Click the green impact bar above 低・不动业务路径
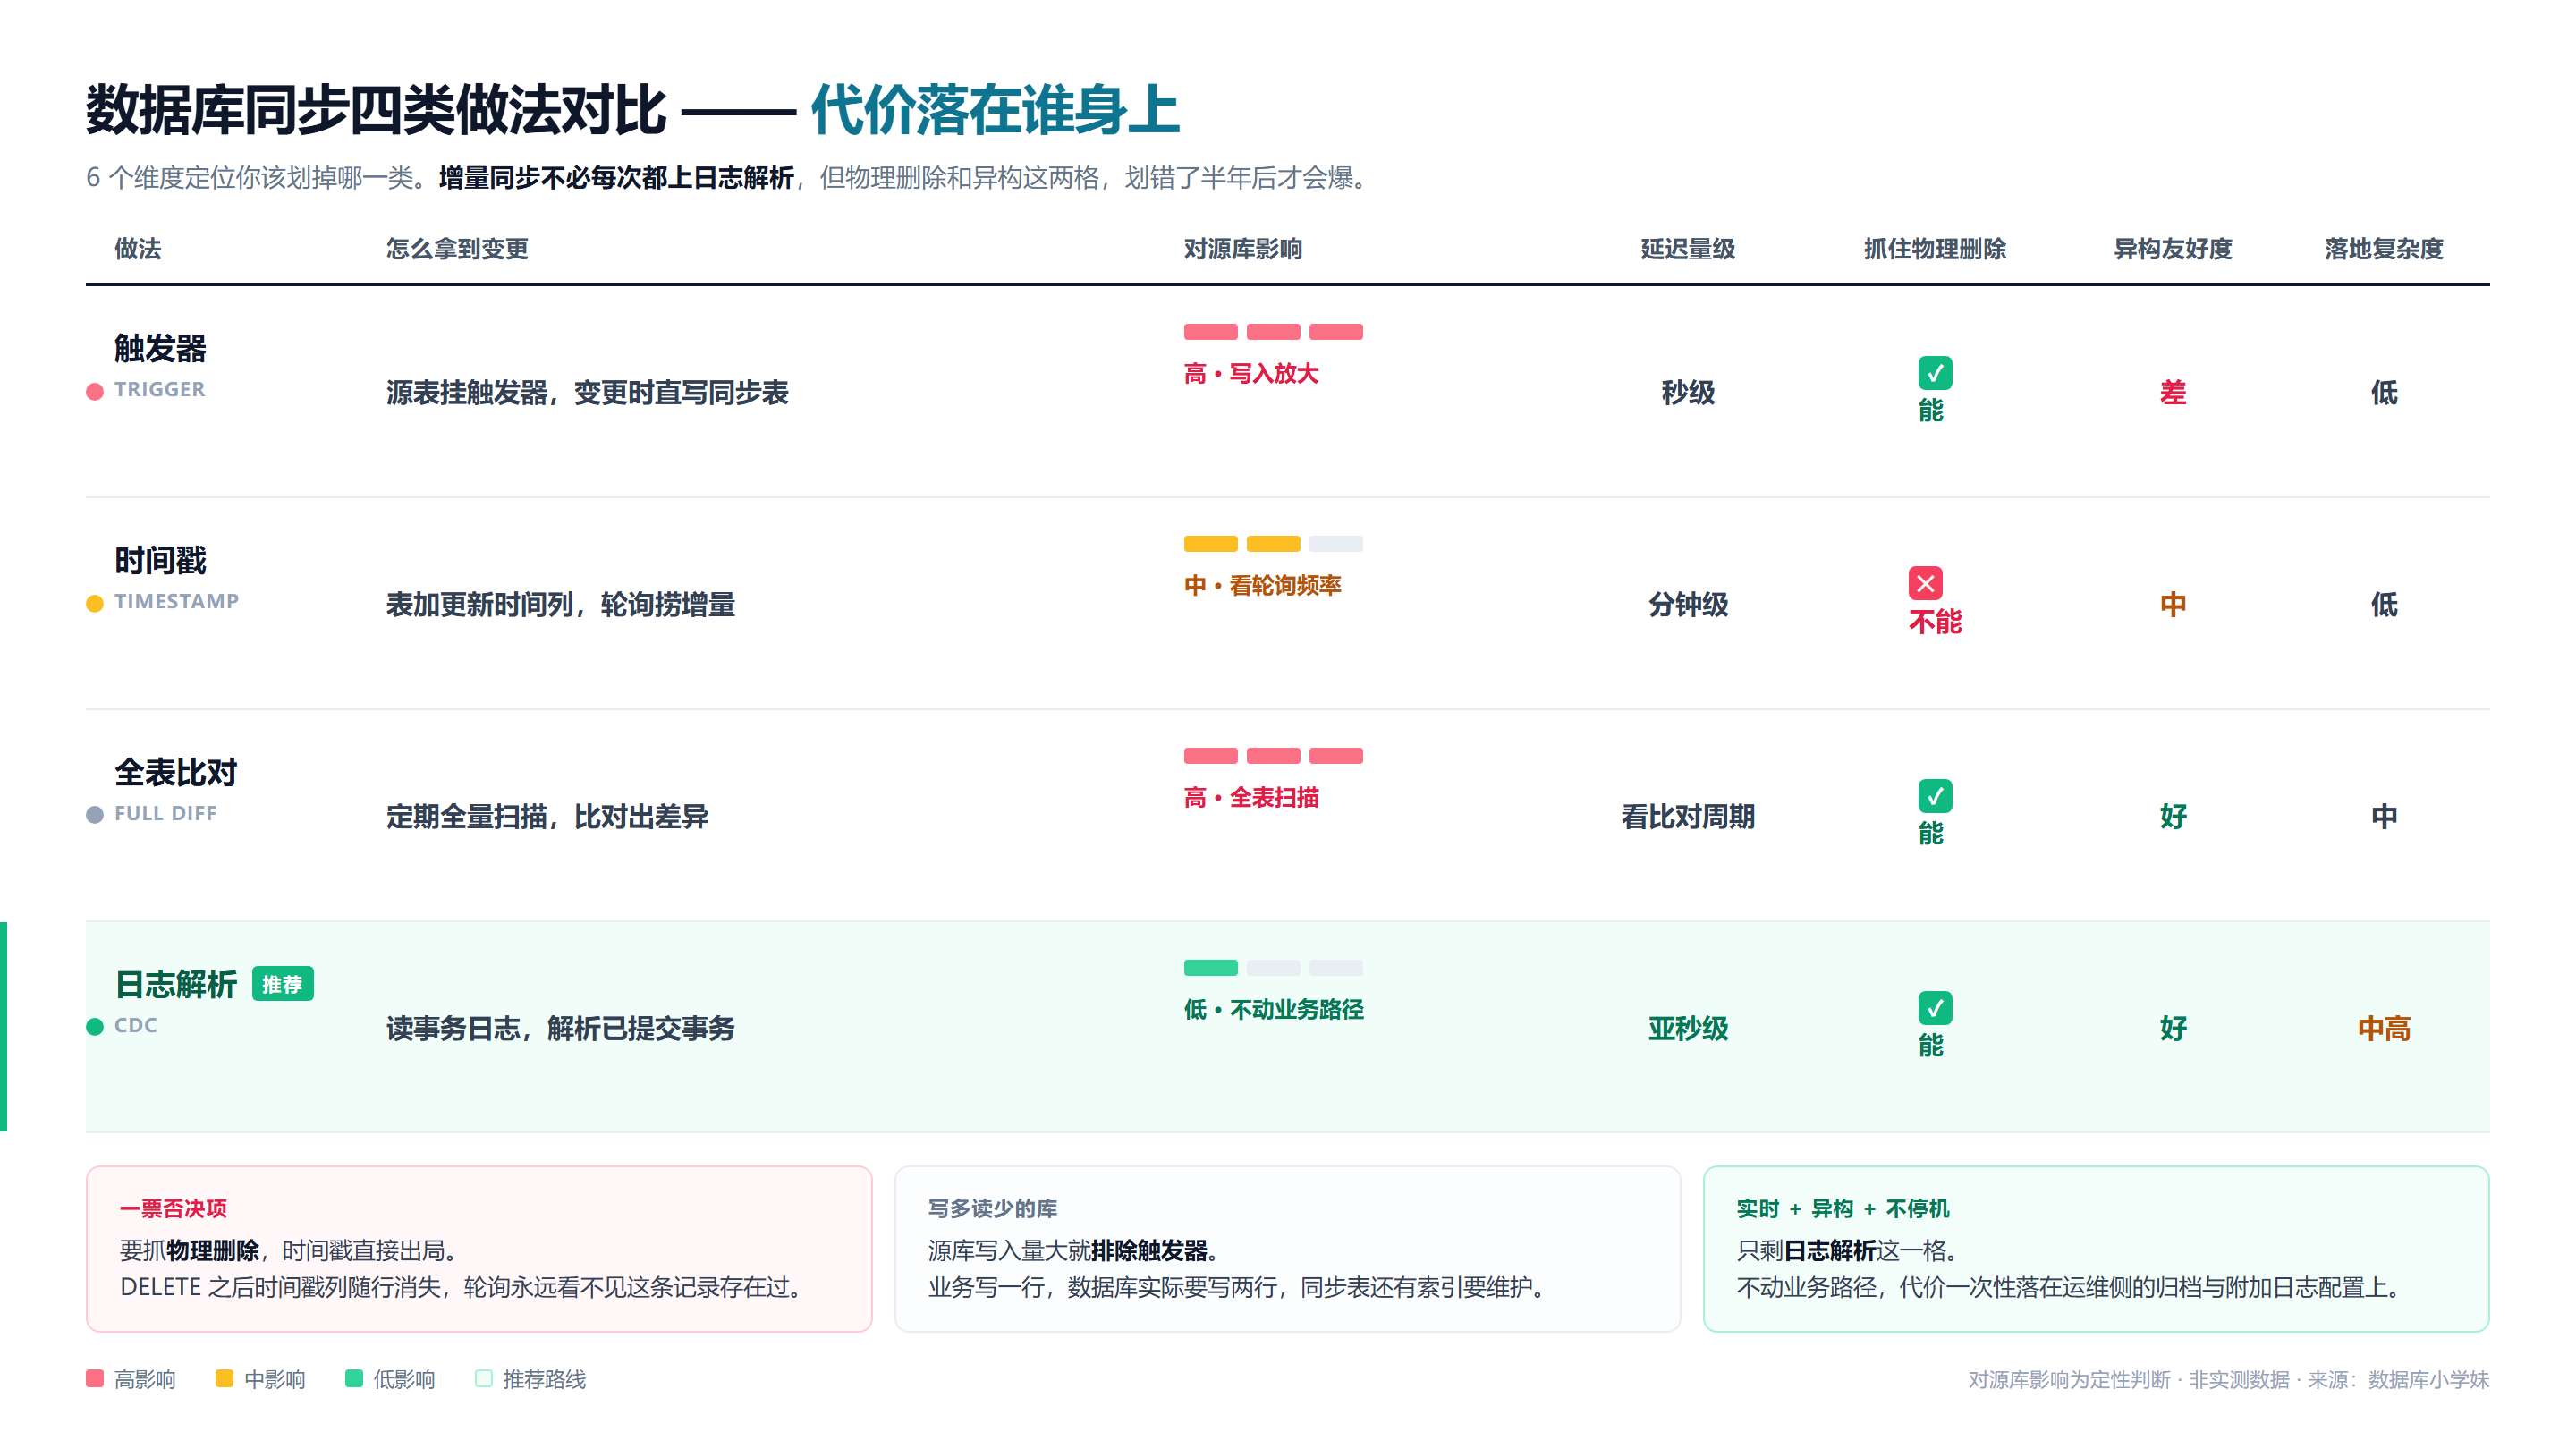The width and height of the screenshot is (2576, 1449). pyautogui.click(x=1211, y=968)
